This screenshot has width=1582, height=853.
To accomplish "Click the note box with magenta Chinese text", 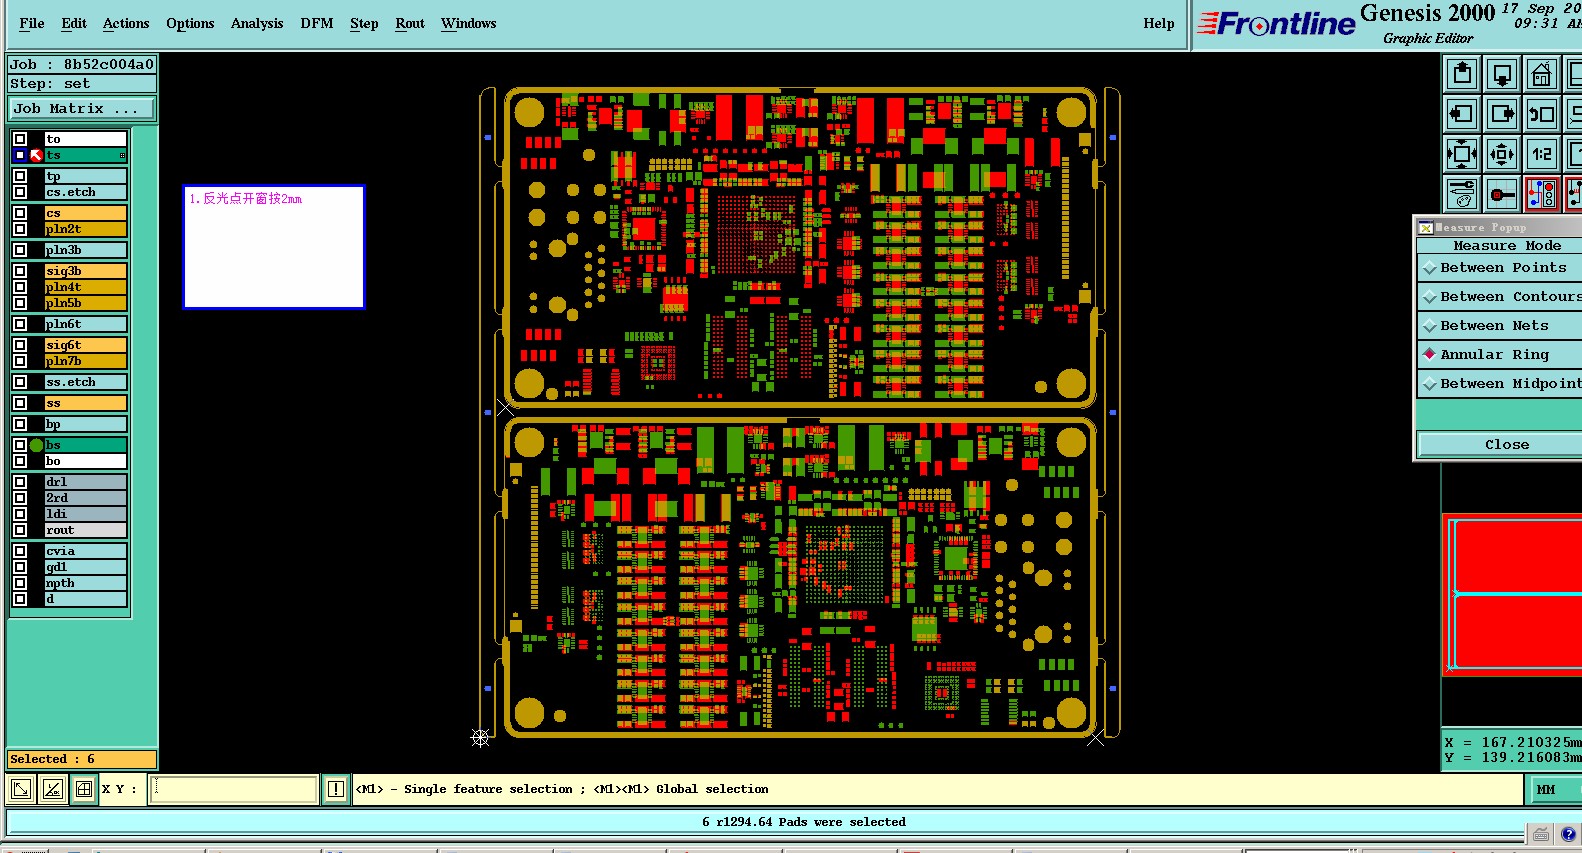I will pos(274,247).
